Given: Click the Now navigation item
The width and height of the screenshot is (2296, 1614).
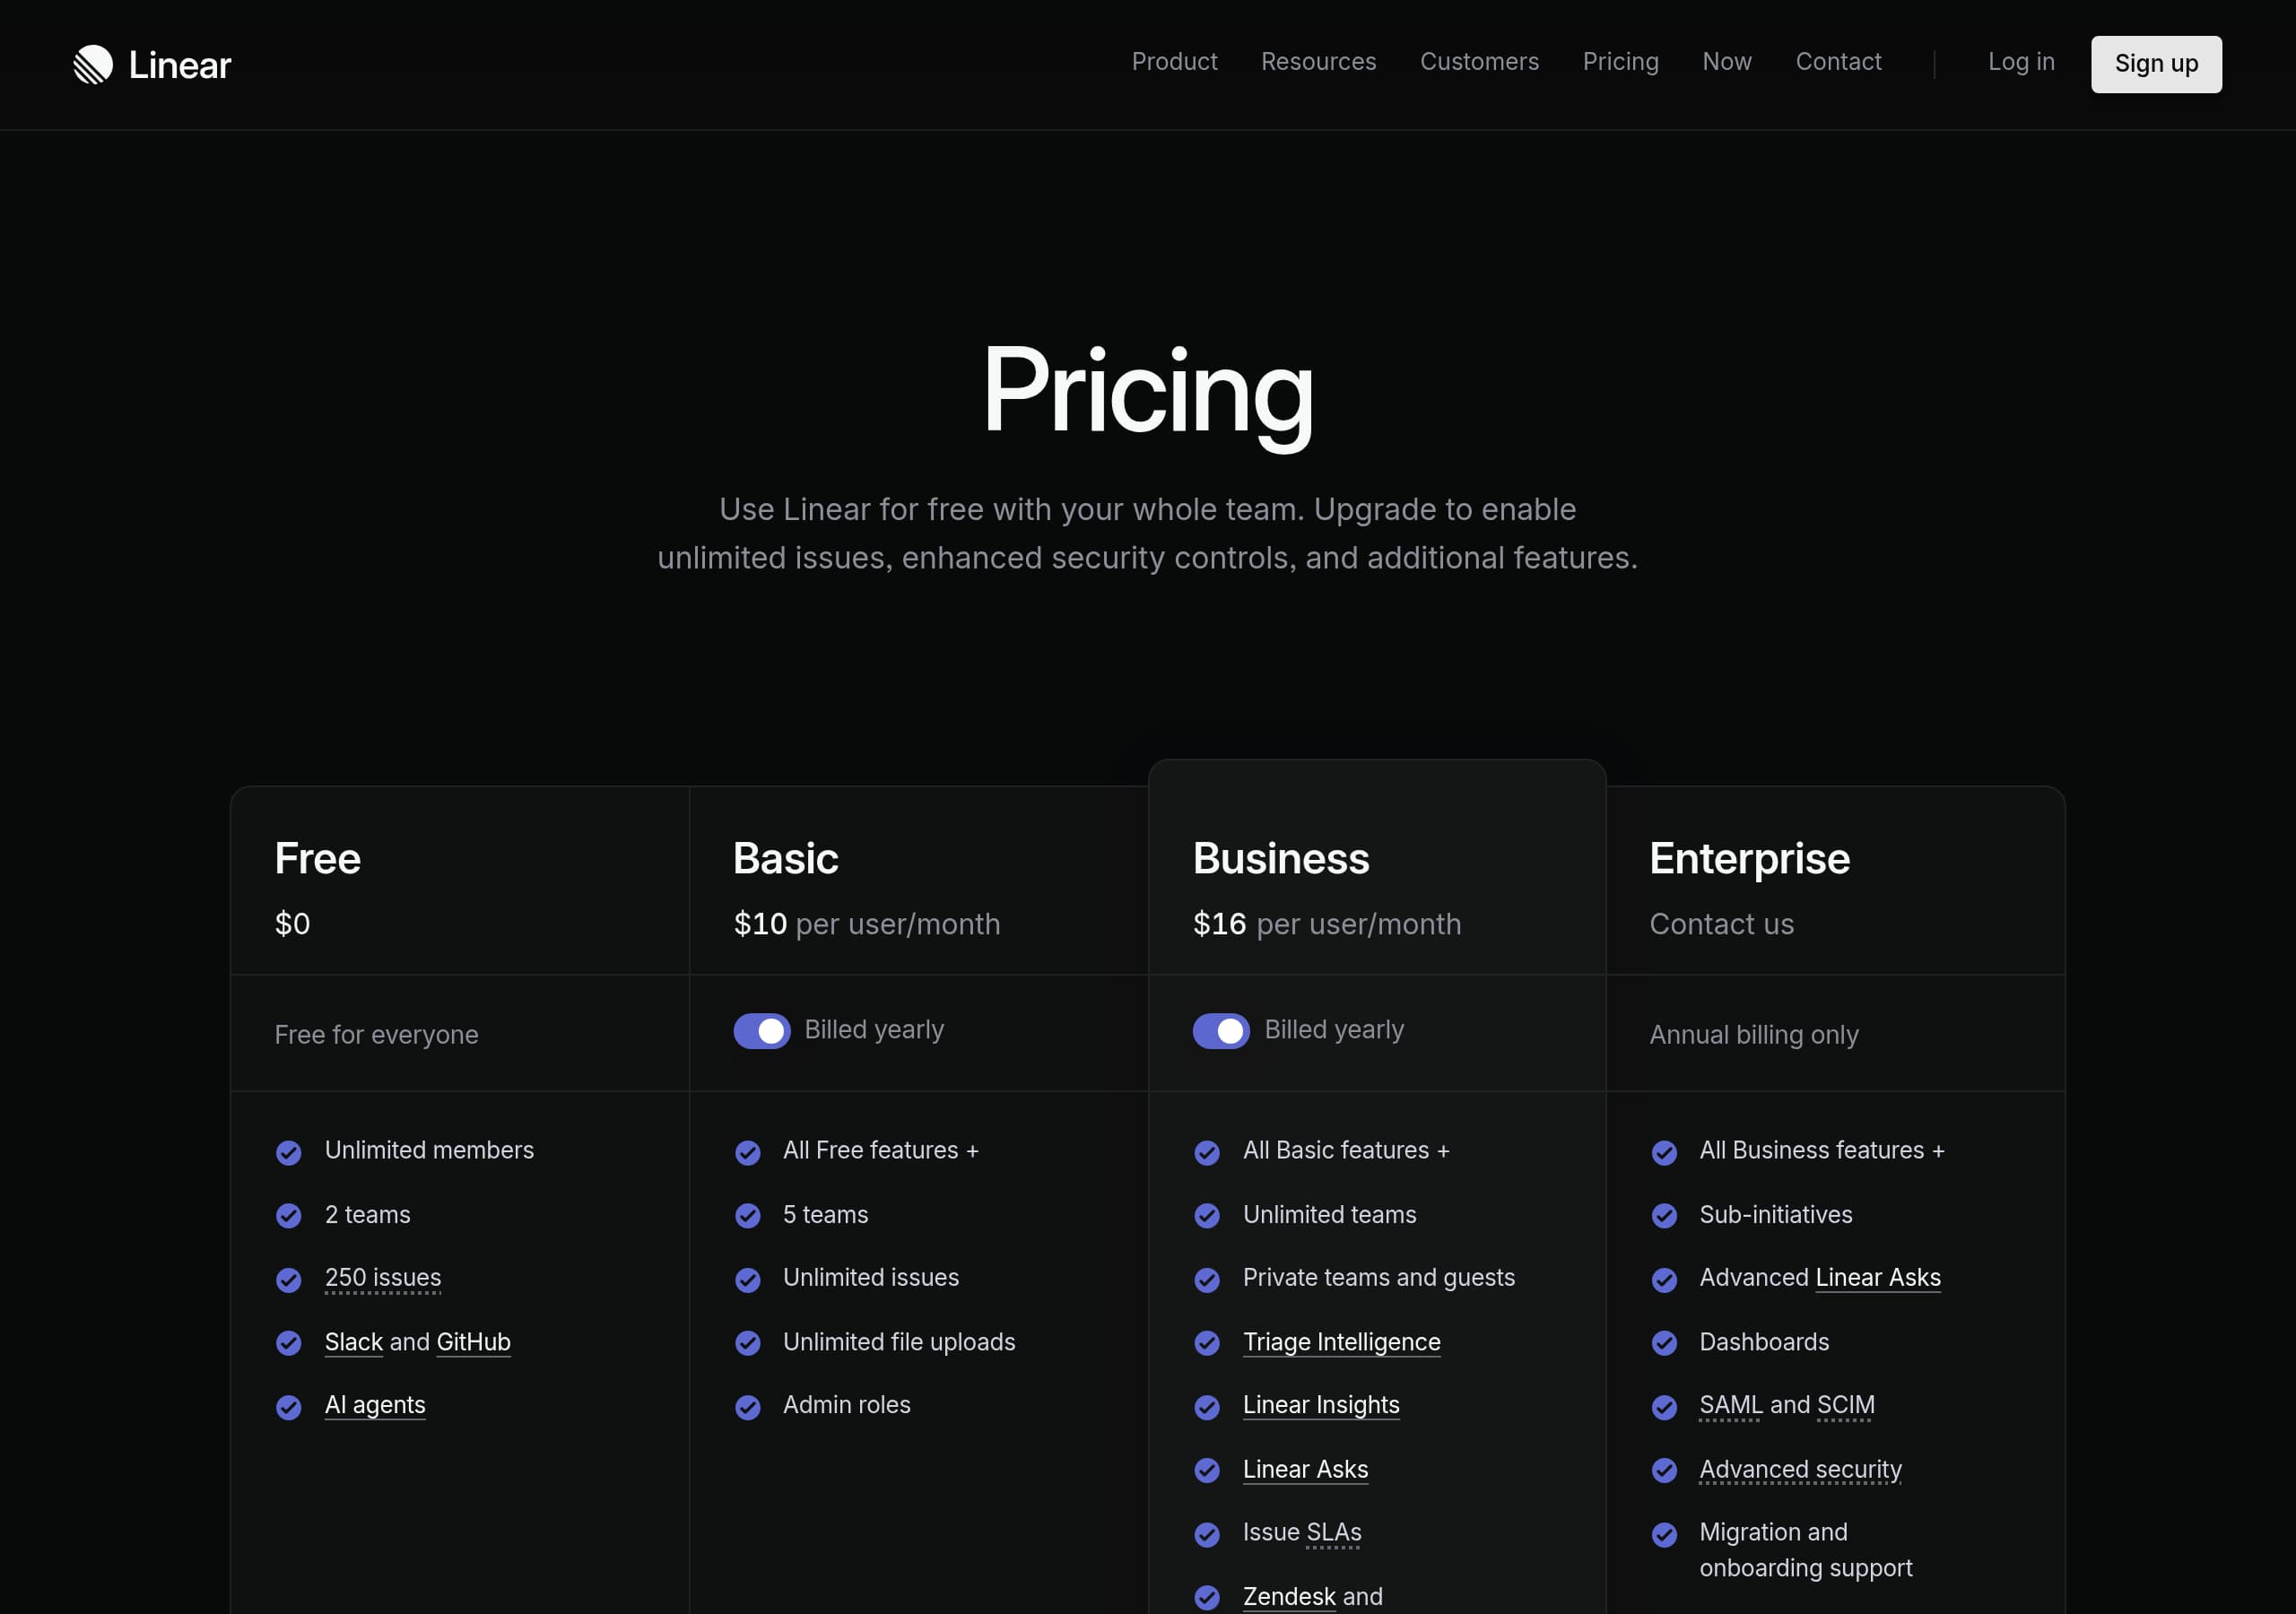Looking at the screenshot, I should coord(1726,61).
